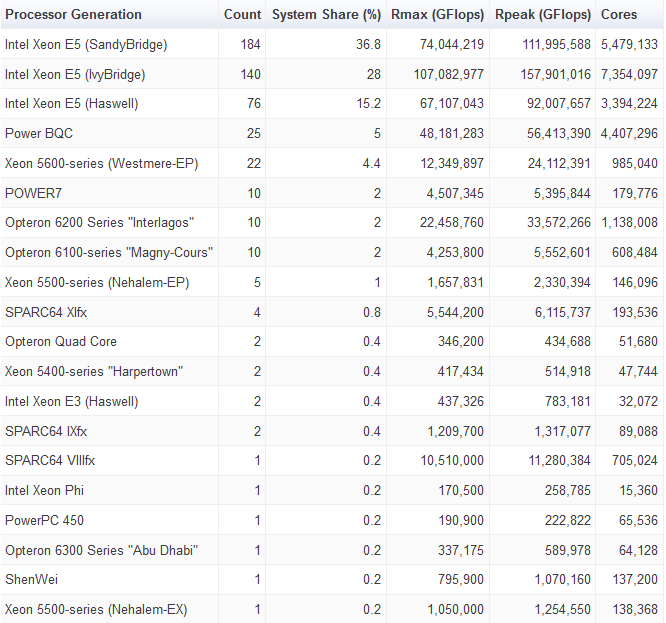
Task: Select the Intel Xeon E3 (Haswell) cell
Action: [x=71, y=402]
